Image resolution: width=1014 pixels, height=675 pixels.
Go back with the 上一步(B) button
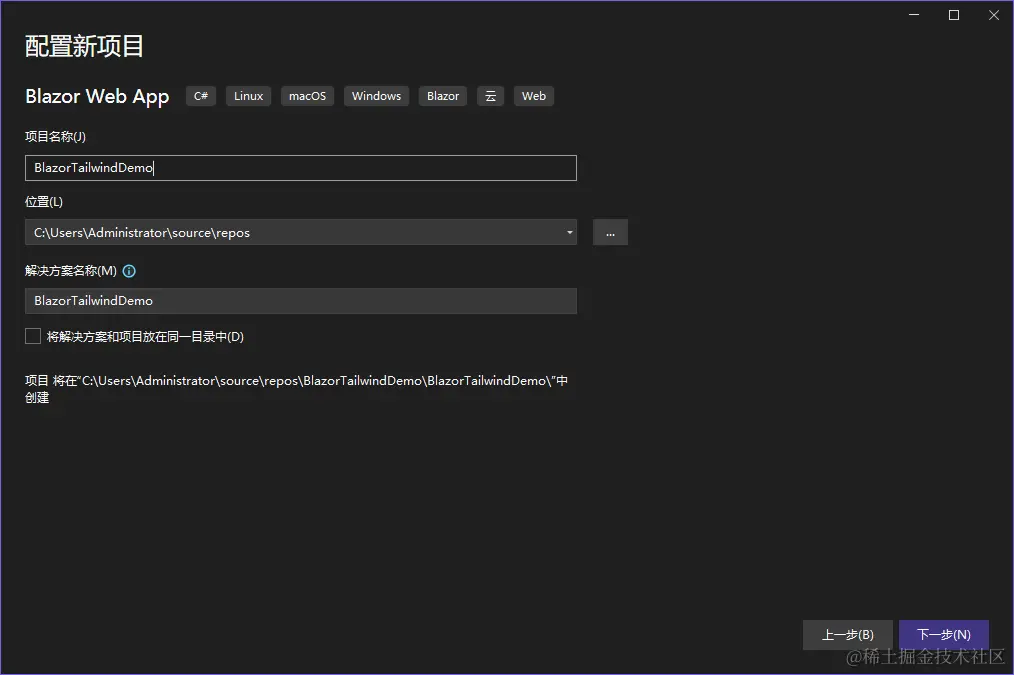[847, 634]
